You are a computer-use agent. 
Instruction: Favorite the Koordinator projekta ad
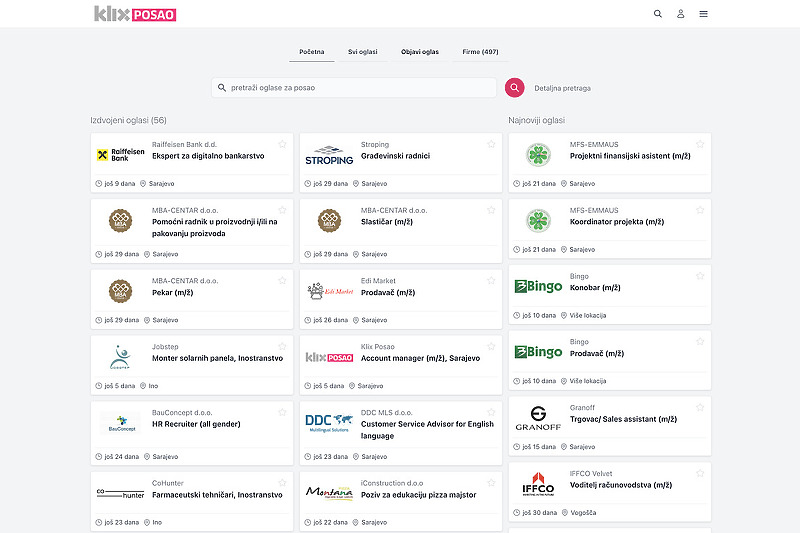(700, 210)
